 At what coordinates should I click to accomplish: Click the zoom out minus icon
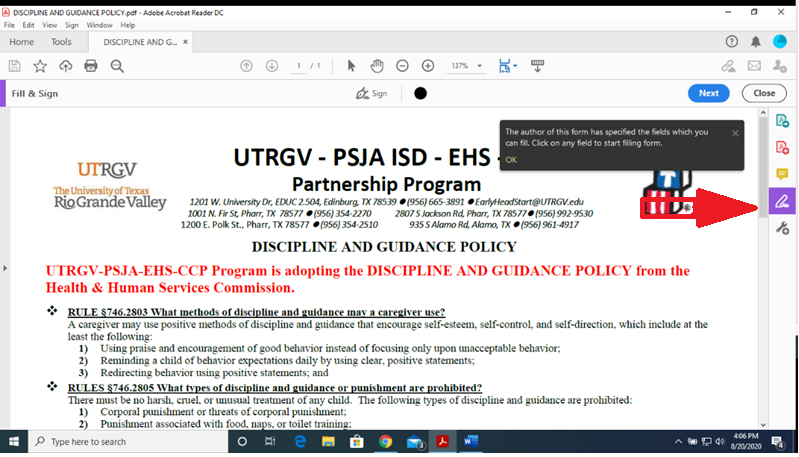coord(402,66)
